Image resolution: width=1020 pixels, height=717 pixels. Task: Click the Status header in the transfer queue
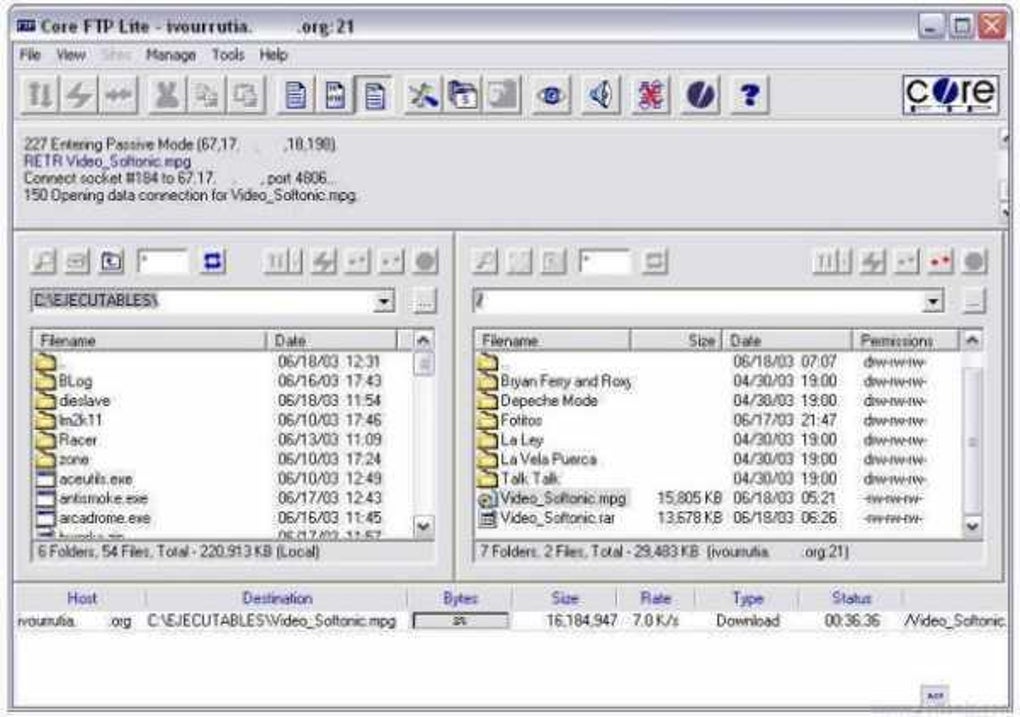tap(851, 598)
